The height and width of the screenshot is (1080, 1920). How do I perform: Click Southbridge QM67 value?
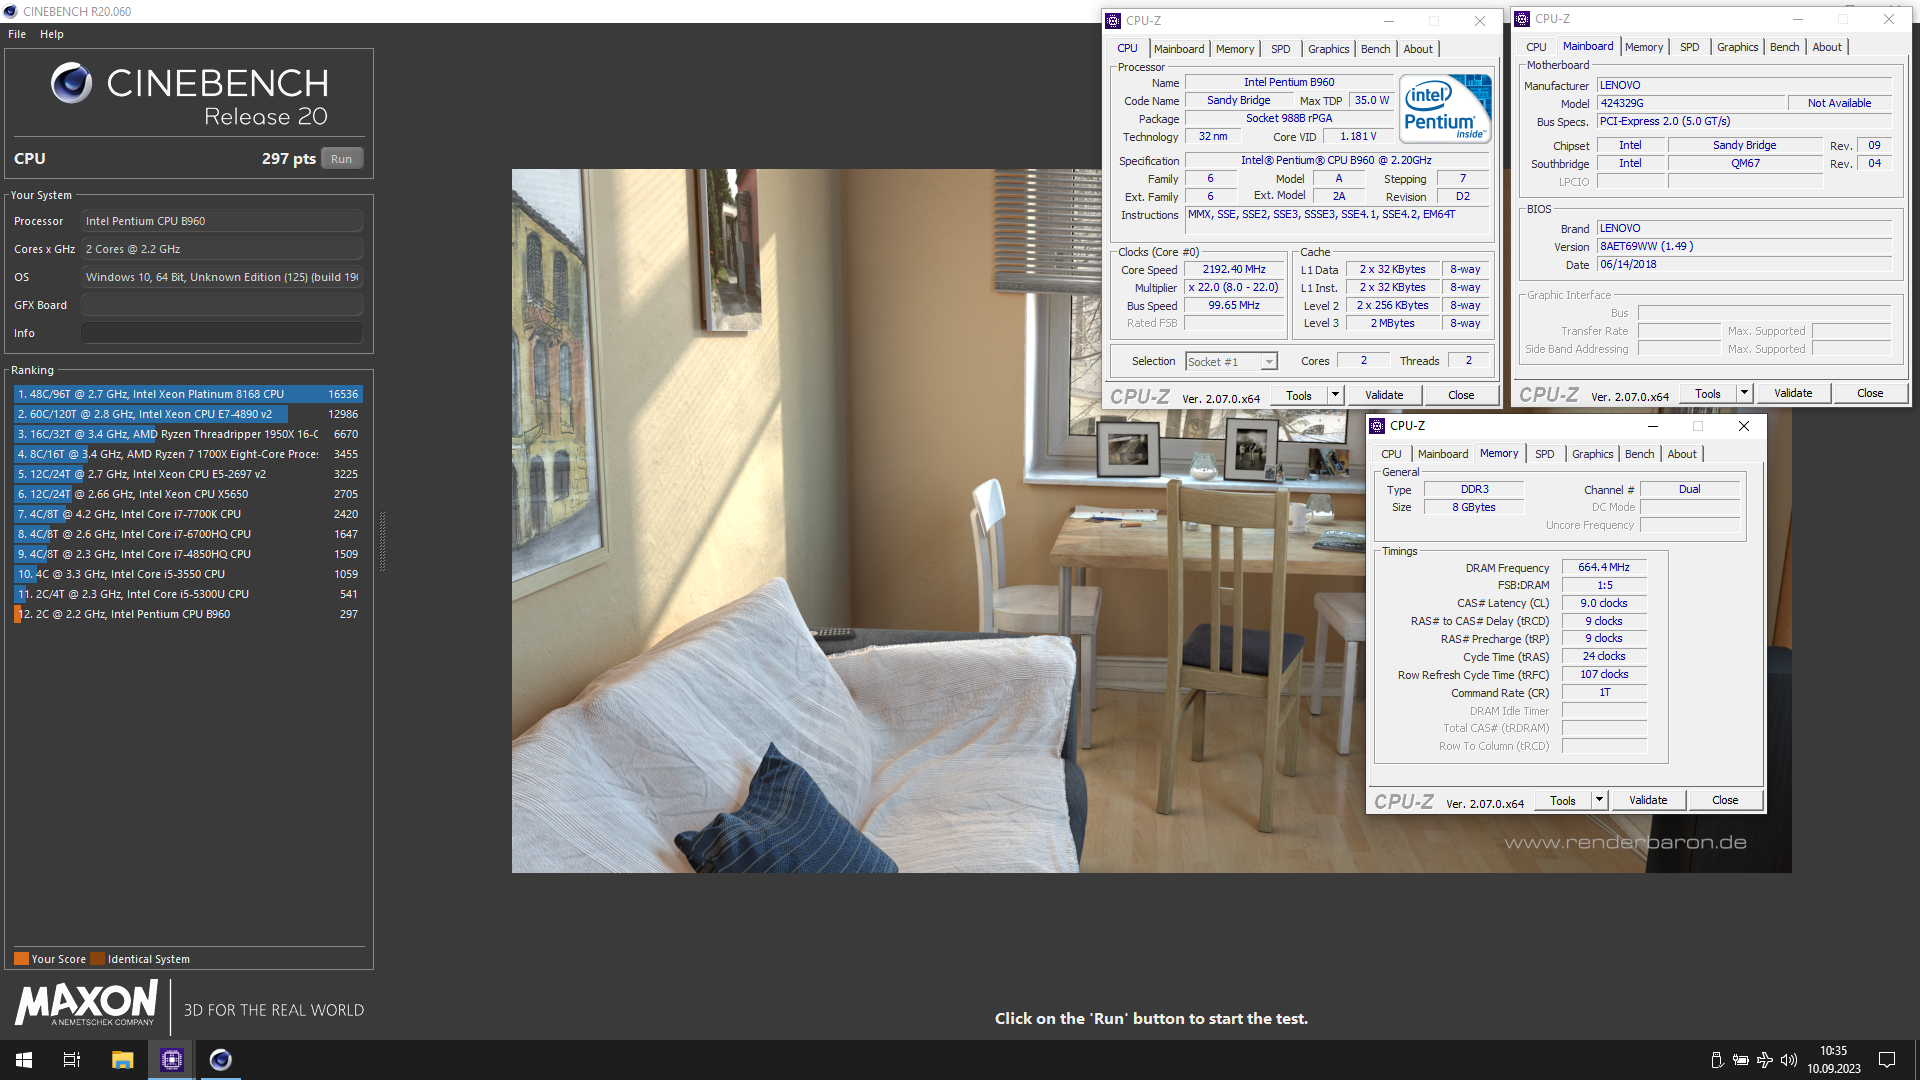[x=1745, y=163]
